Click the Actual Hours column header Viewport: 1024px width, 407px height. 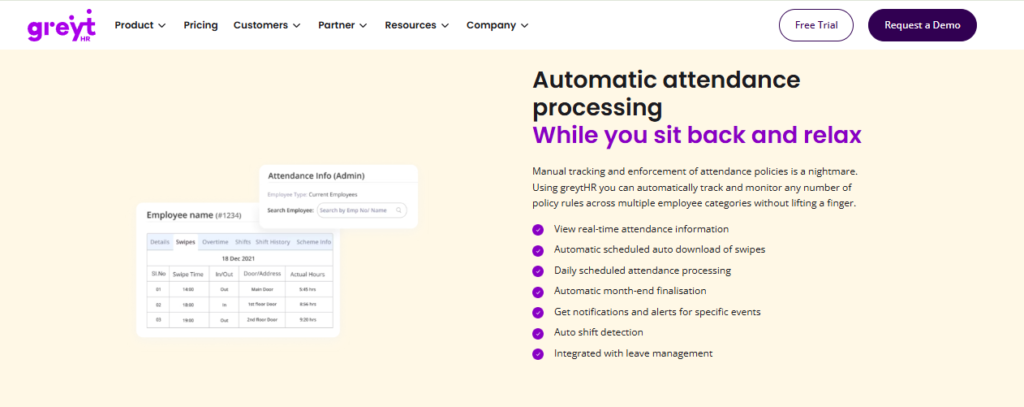[x=308, y=274]
